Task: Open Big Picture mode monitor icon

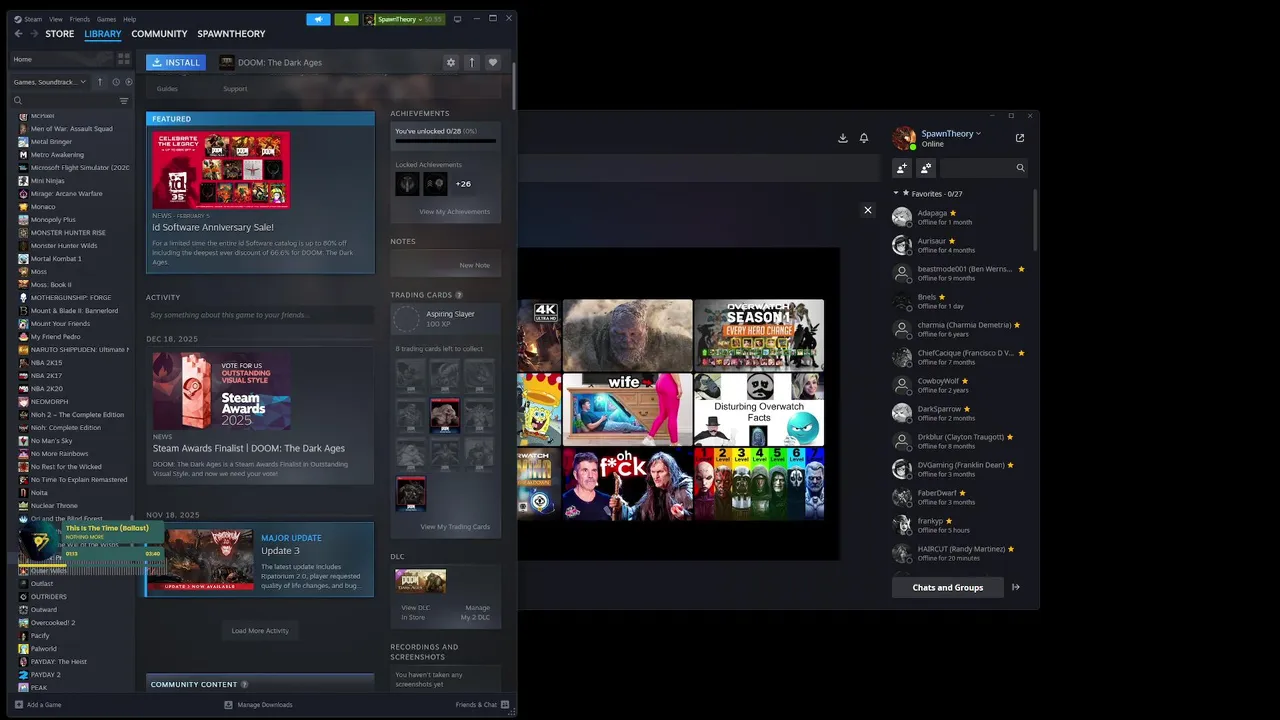Action: pyautogui.click(x=457, y=19)
